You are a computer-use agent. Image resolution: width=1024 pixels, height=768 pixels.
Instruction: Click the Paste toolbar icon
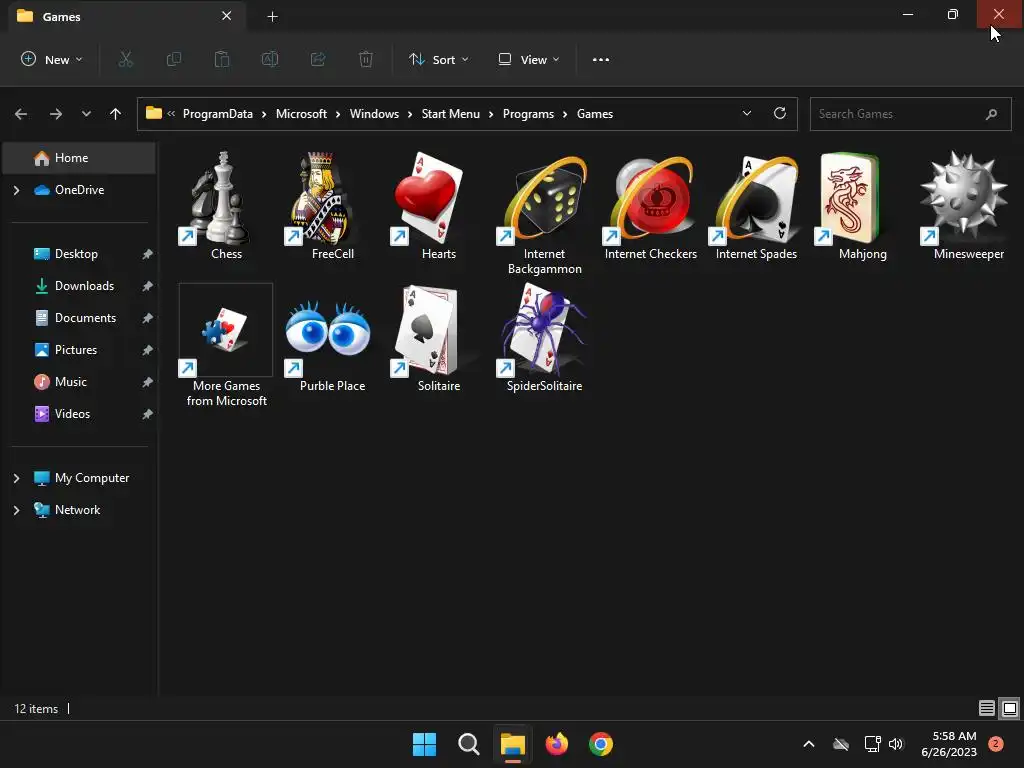(x=222, y=59)
